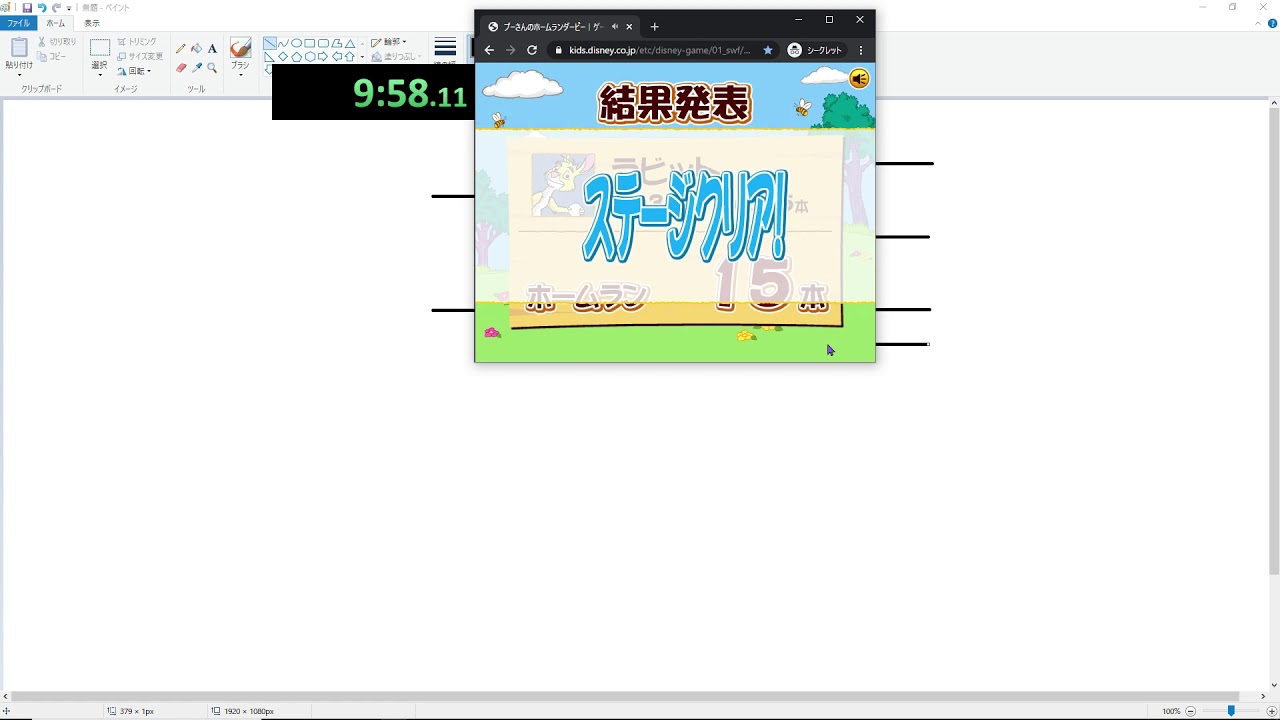Open Paint help question mark icon
1280x720 pixels.
click(x=1272, y=23)
